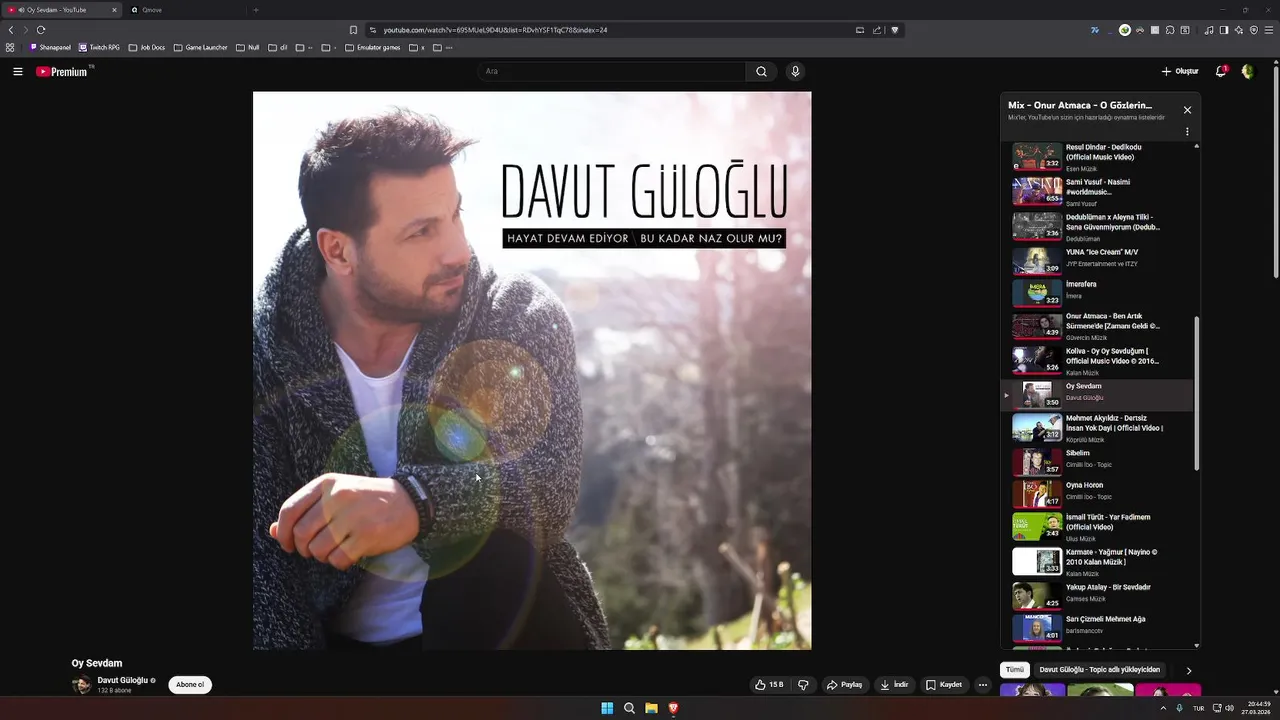Click the Brave icon in taskbar
This screenshot has width=1280, height=720.
[x=673, y=708]
